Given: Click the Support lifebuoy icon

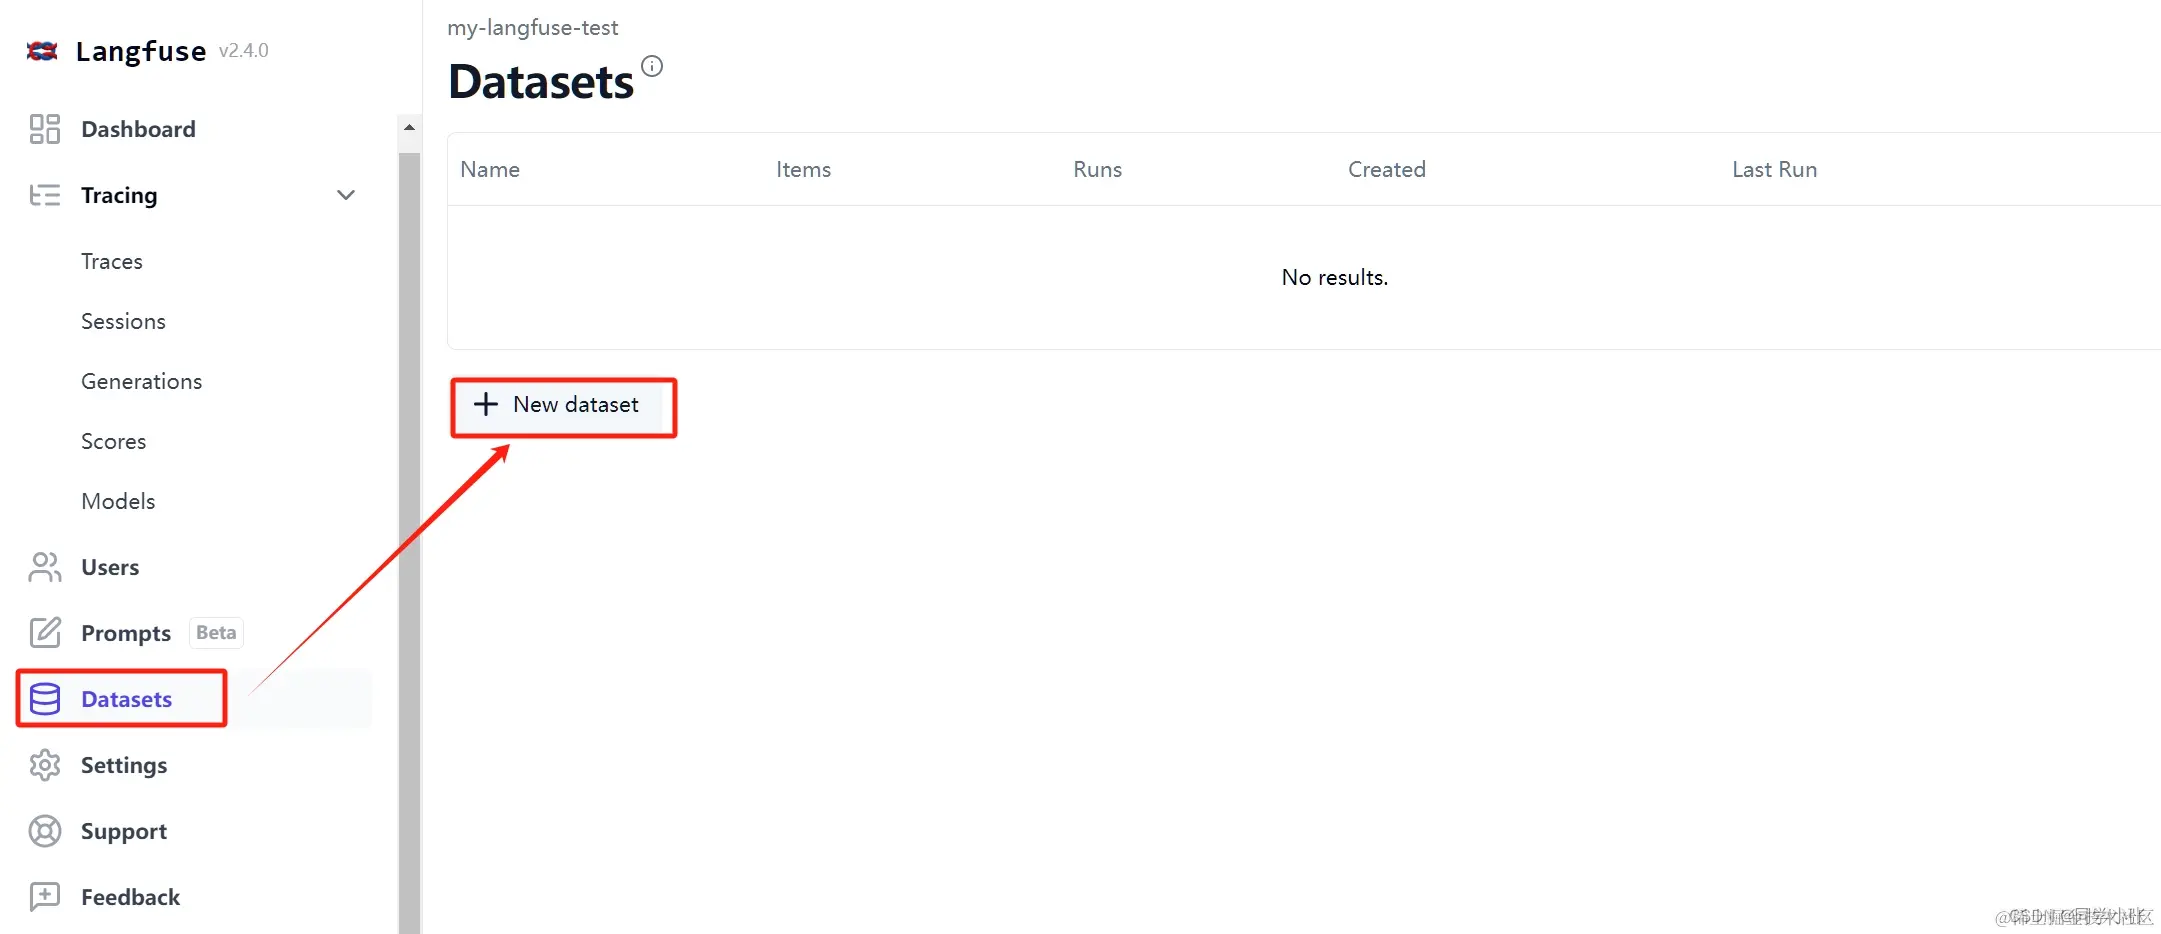Looking at the screenshot, I should [x=45, y=831].
